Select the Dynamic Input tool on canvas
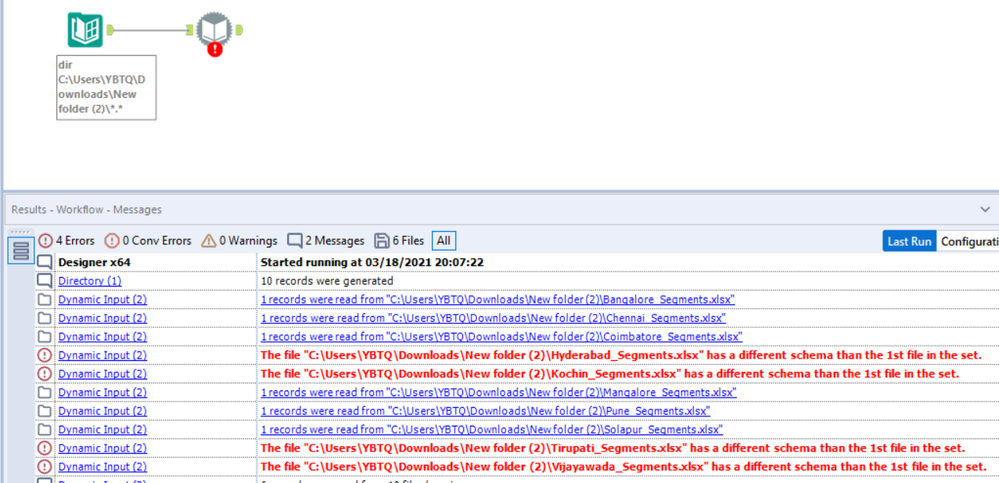Viewport: 999px width, 483px height. [x=214, y=29]
